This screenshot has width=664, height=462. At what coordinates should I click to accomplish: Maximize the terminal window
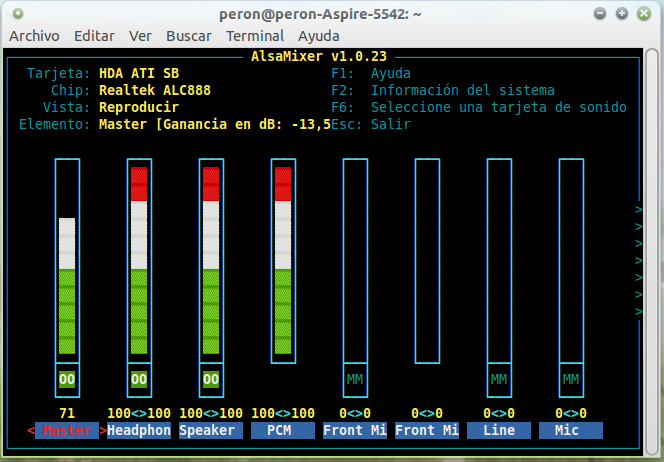(x=622, y=14)
